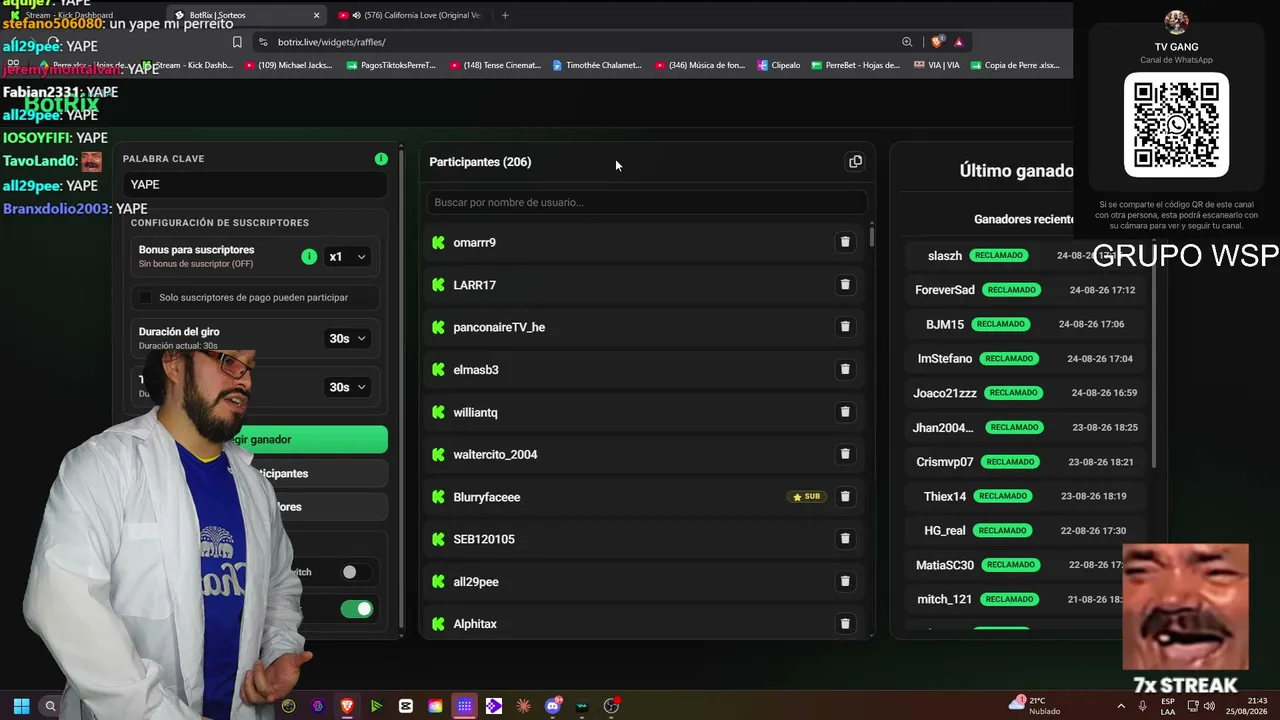The width and height of the screenshot is (1280, 720).
Task: Click winner Joaco21zzz in the winners list
Action: pyautogui.click(x=1025, y=393)
